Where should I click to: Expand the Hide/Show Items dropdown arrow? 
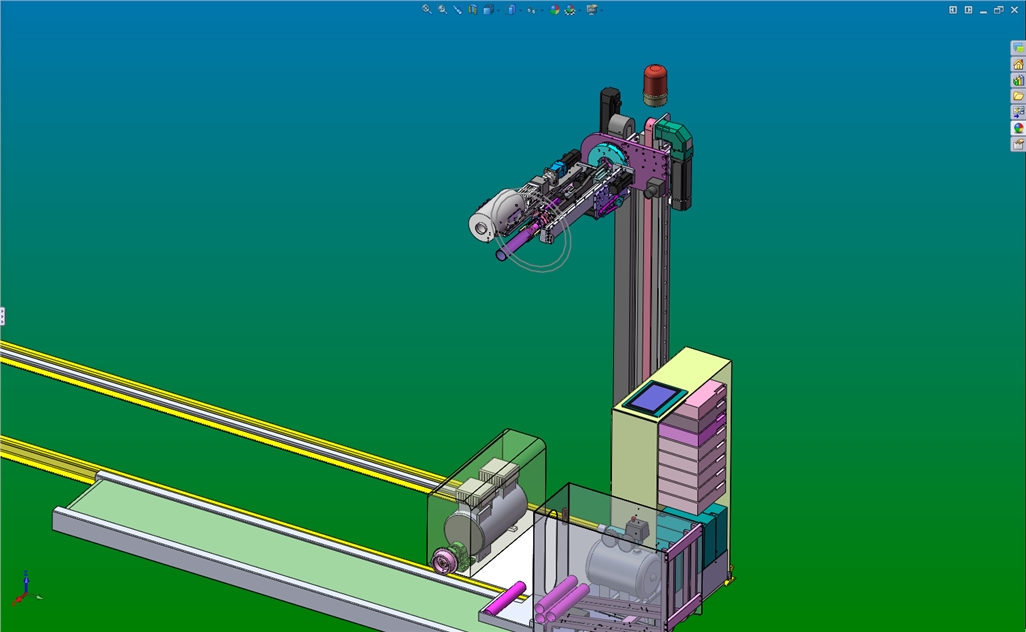[x=542, y=10]
